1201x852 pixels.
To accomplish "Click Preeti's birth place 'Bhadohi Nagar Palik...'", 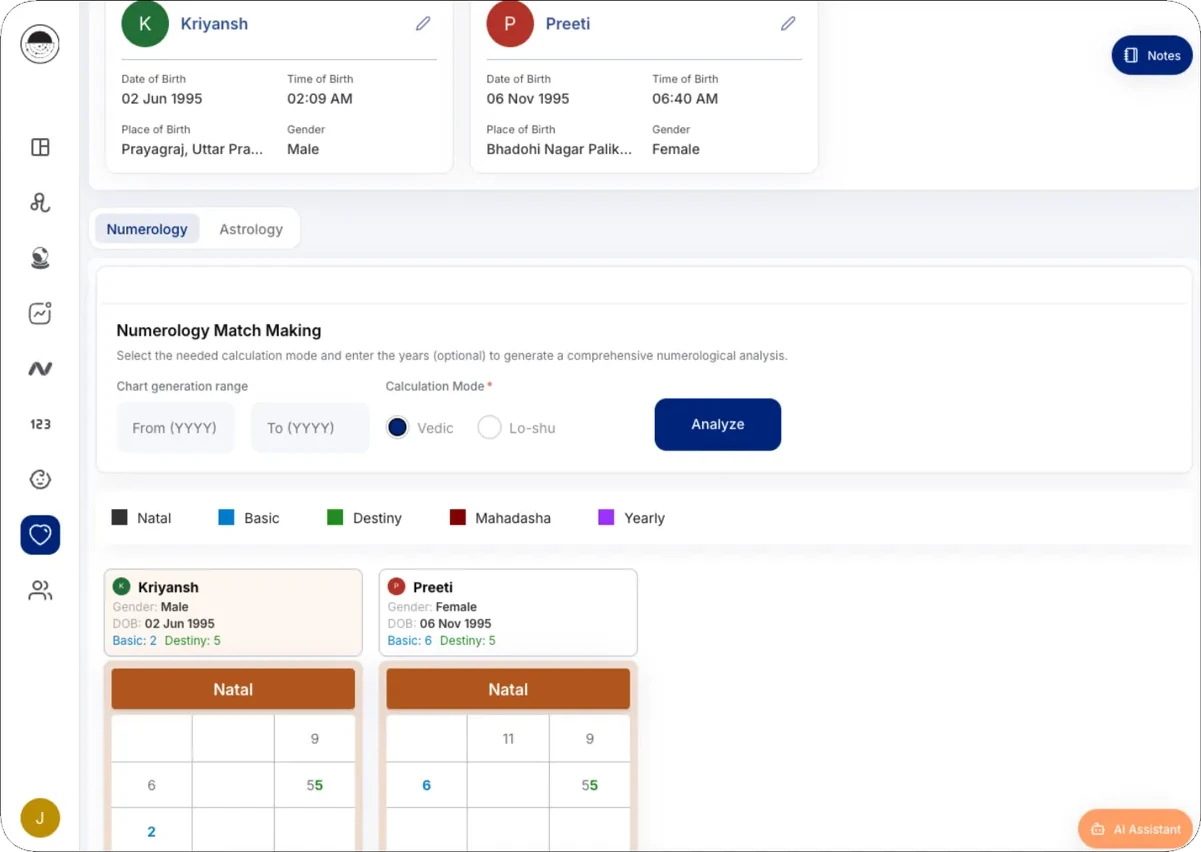I will [x=560, y=149].
